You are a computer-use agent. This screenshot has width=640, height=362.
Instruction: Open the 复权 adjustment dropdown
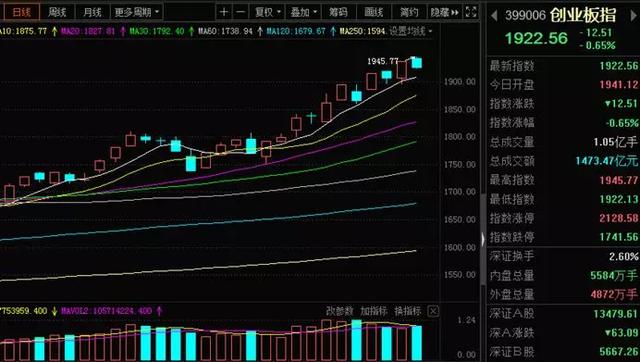point(268,12)
